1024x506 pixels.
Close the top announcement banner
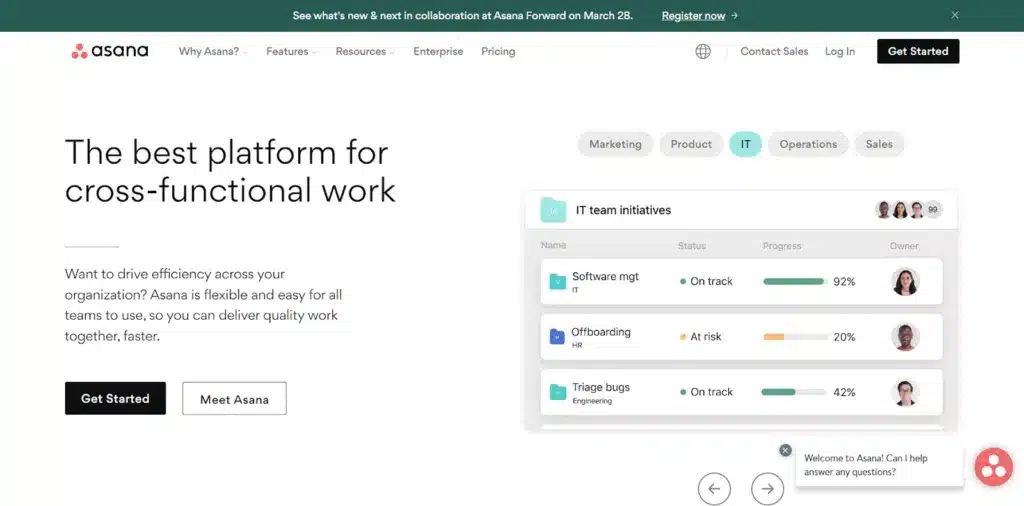(955, 15)
